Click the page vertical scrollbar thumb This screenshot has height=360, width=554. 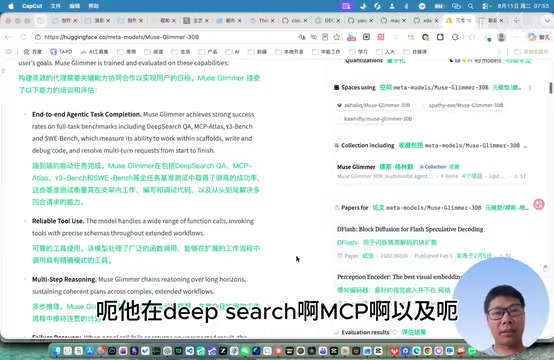point(550,88)
